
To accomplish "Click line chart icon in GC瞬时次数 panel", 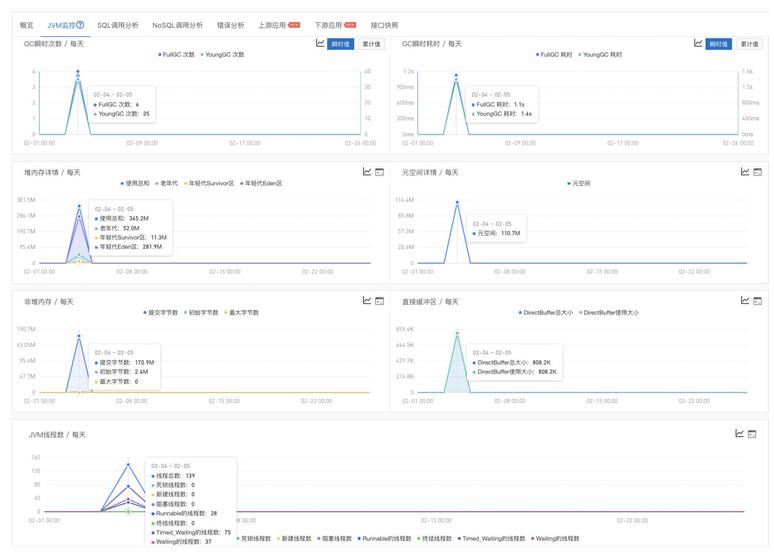I will click(320, 43).
